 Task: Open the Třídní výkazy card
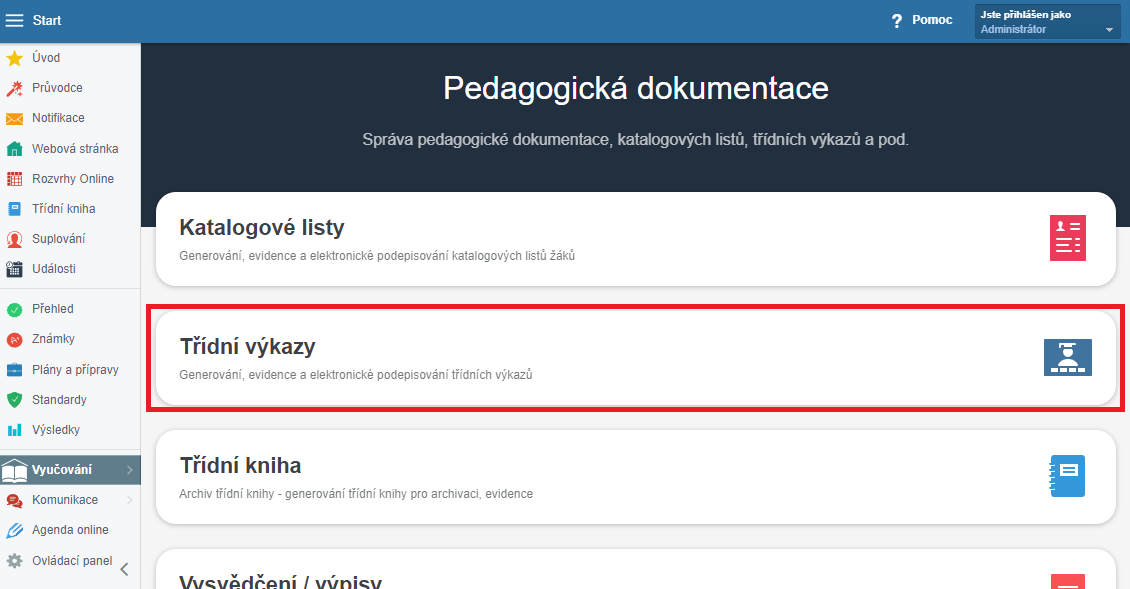[x=600, y=358]
